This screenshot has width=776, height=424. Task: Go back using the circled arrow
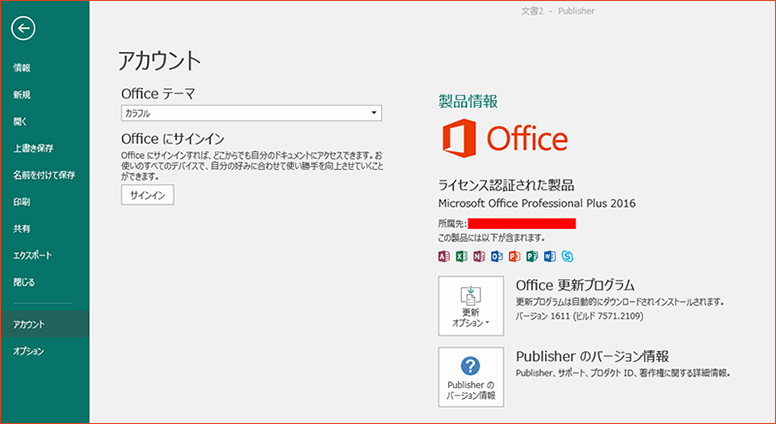pos(23,28)
